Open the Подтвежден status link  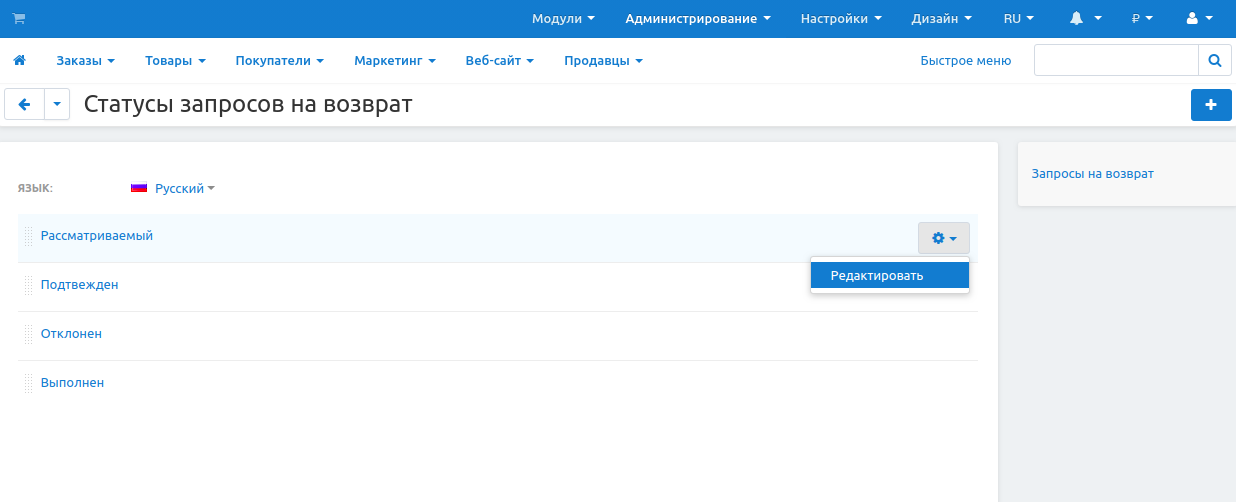point(79,285)
